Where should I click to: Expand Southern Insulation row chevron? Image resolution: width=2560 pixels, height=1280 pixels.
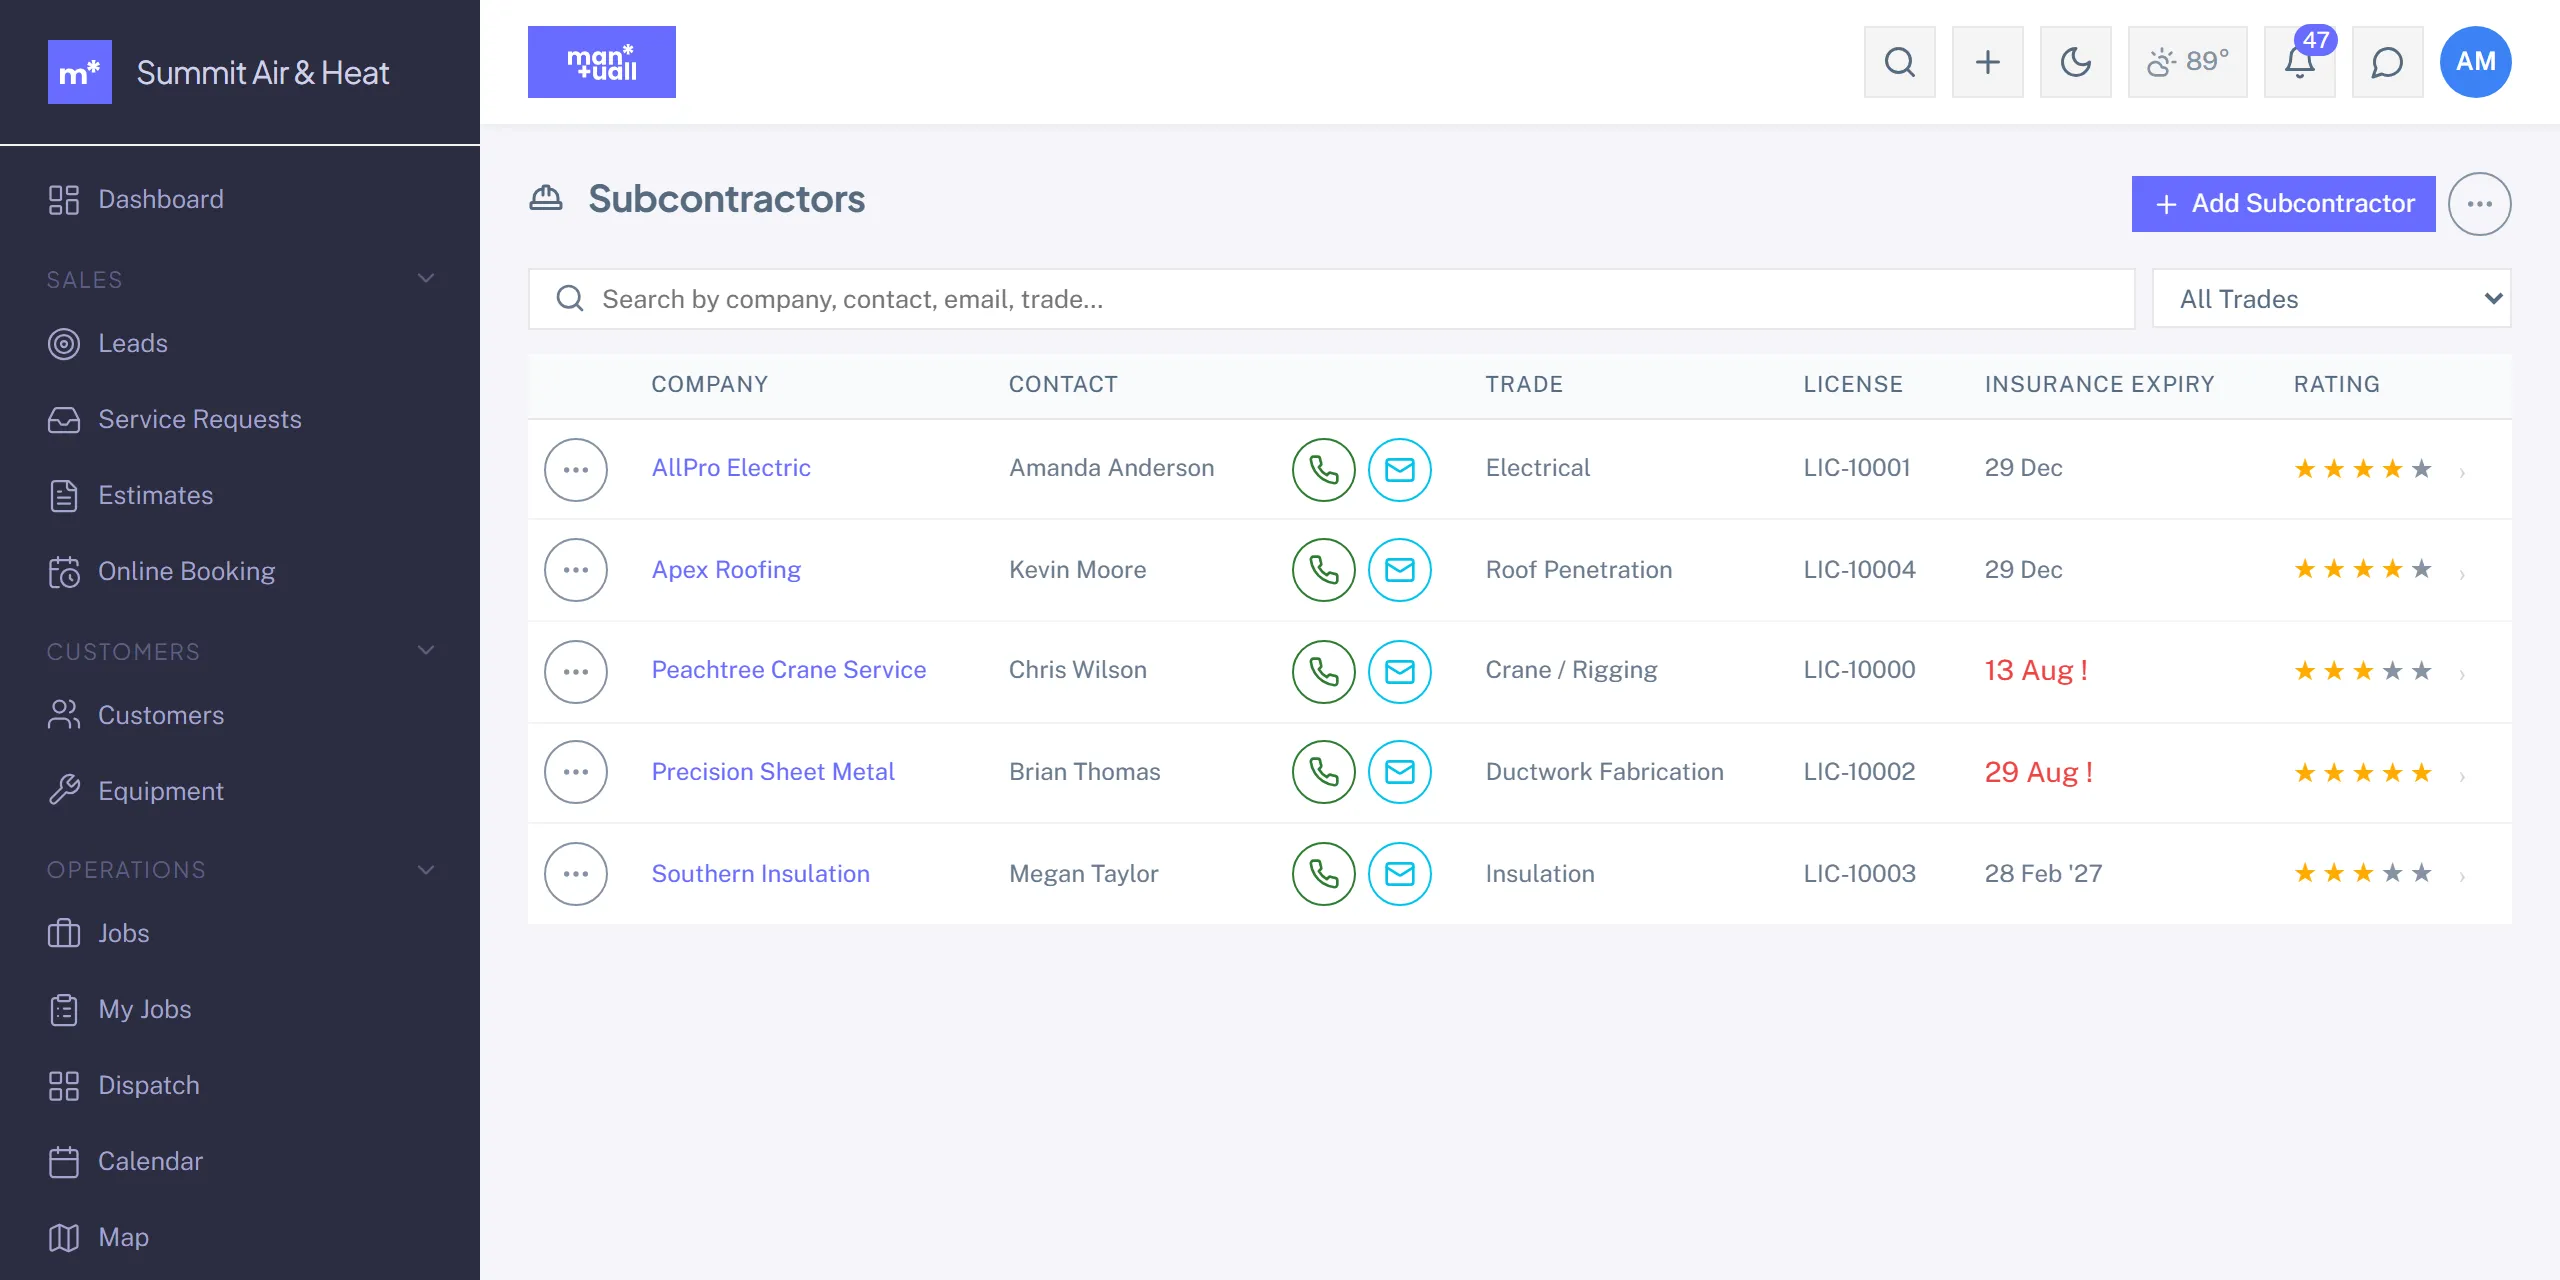coord(2462,876)
